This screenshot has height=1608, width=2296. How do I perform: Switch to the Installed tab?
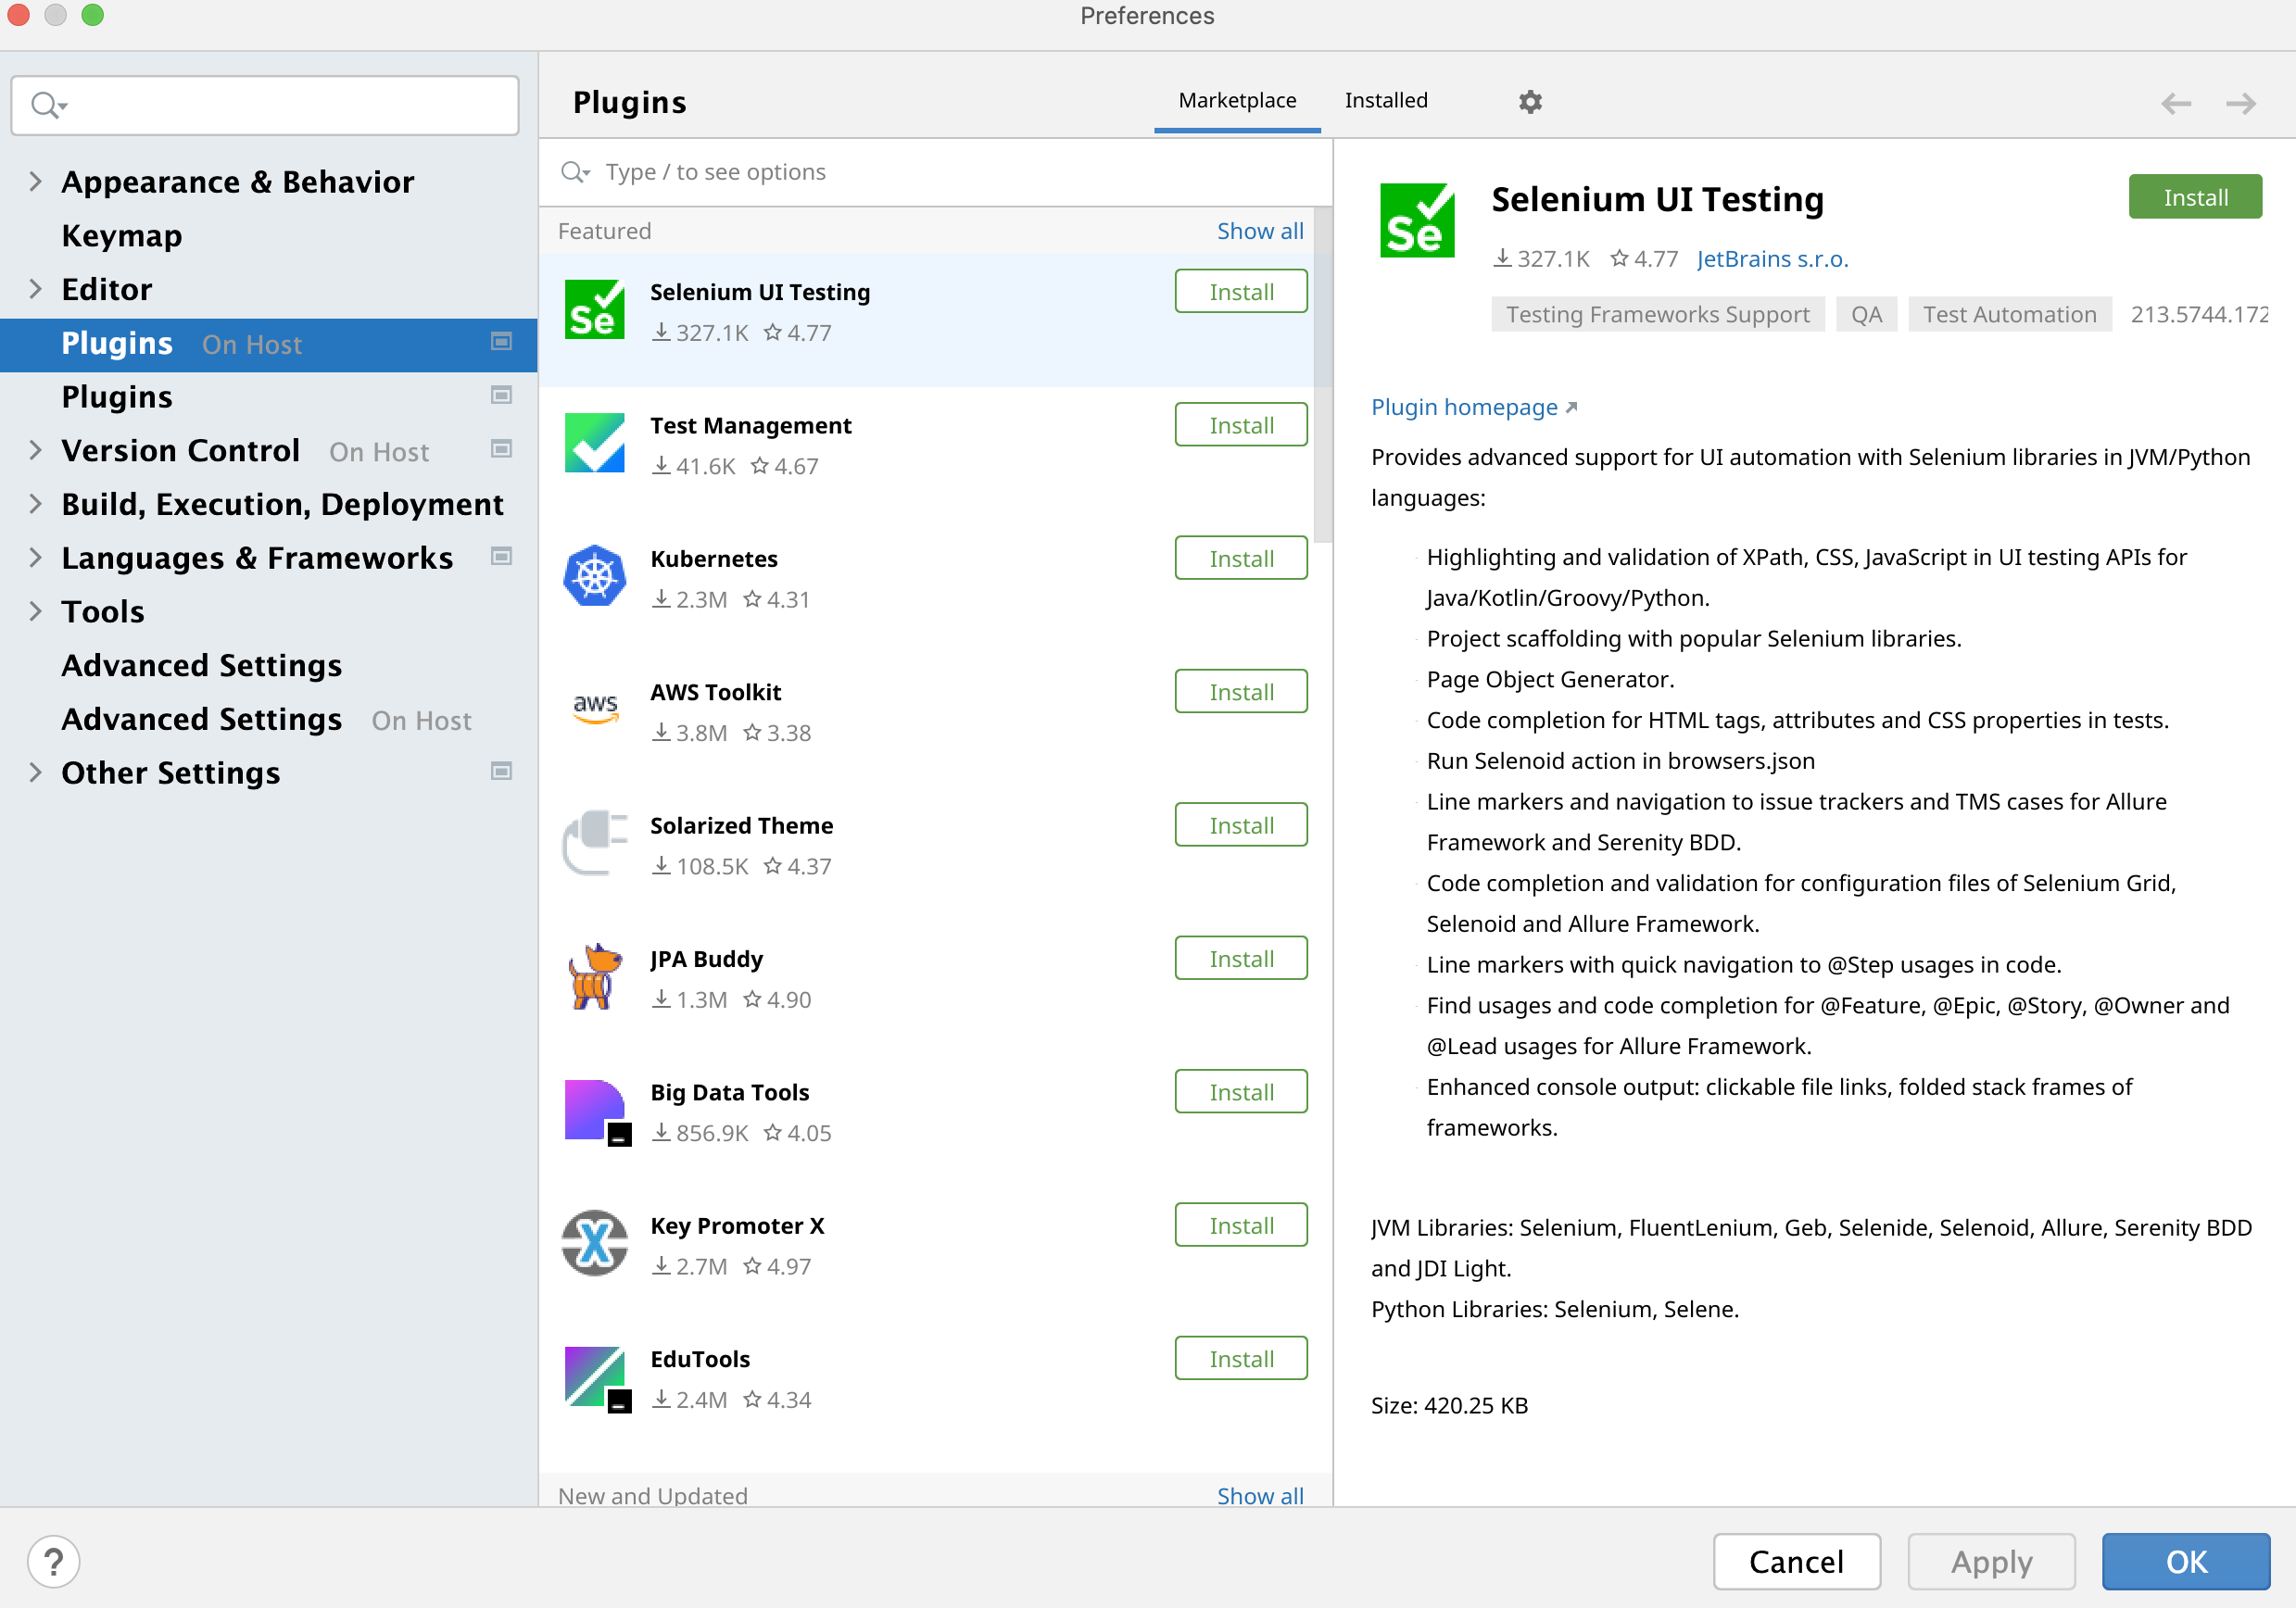tap(1386, 100)
